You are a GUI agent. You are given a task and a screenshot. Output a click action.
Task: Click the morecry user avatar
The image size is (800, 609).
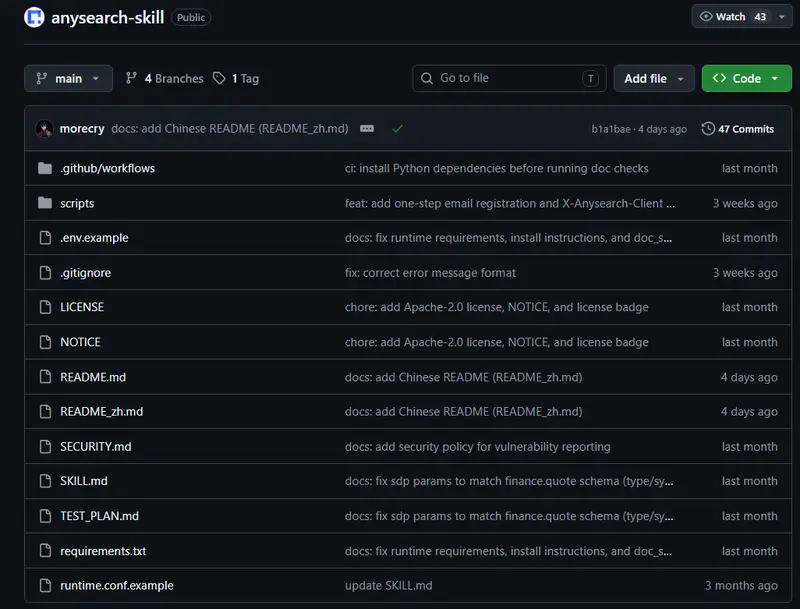pos(44,129)
